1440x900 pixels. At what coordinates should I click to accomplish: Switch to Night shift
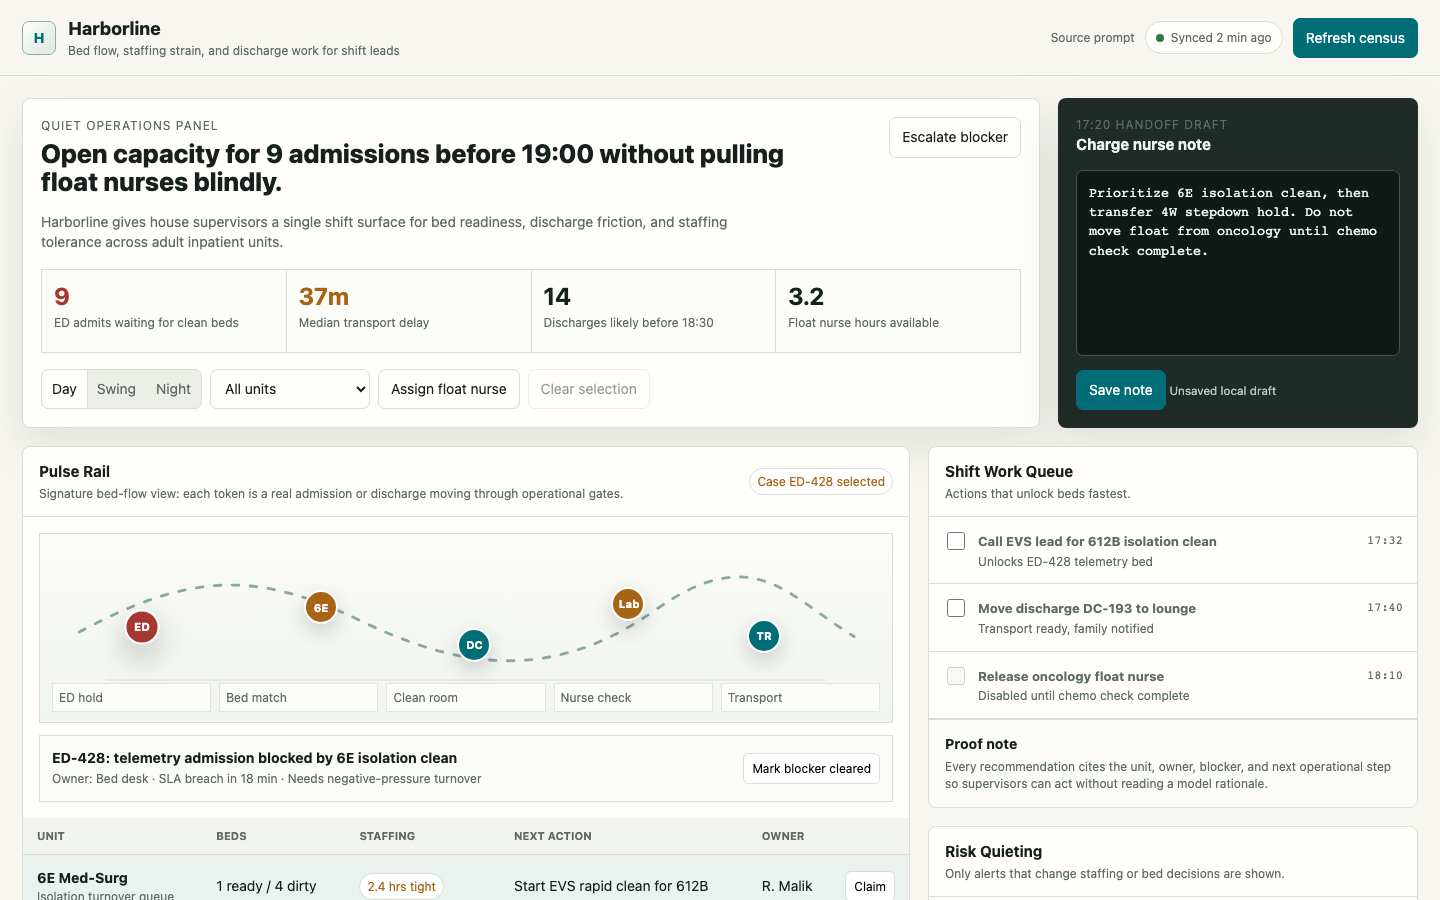173,389
